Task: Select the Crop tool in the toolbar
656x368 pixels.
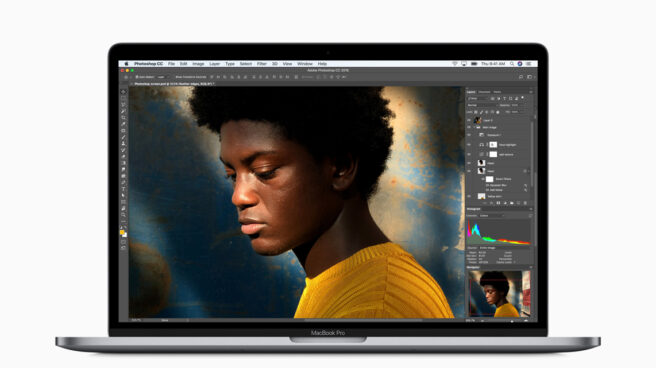Action: 123,118
